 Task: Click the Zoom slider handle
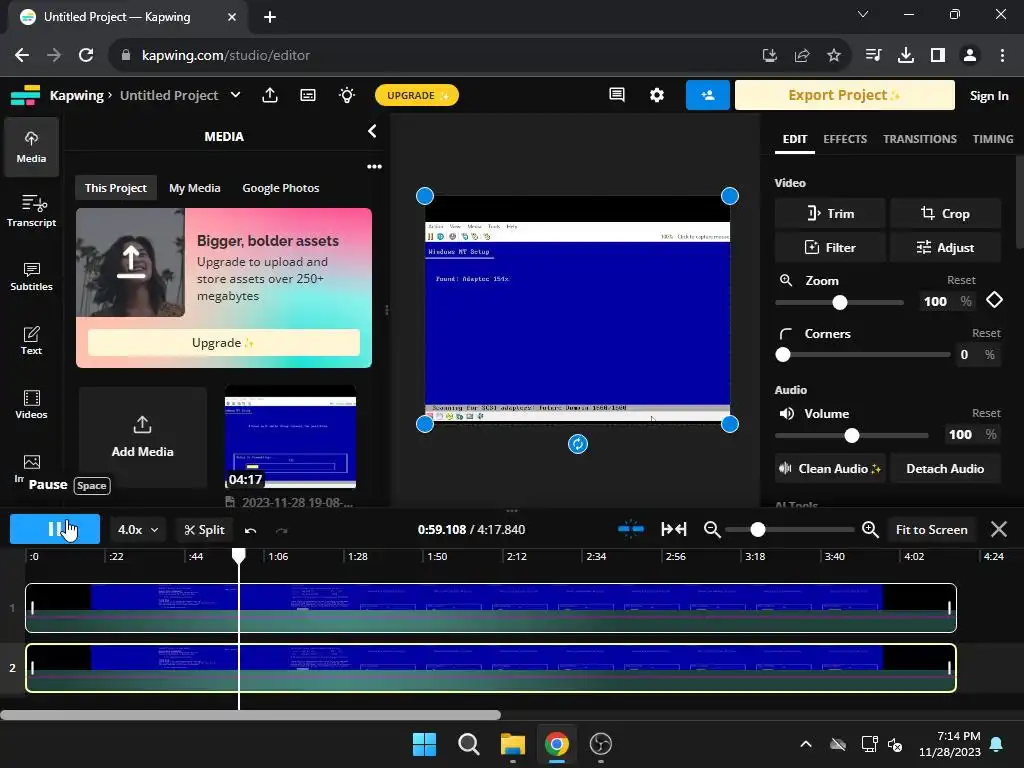(840, 302)
